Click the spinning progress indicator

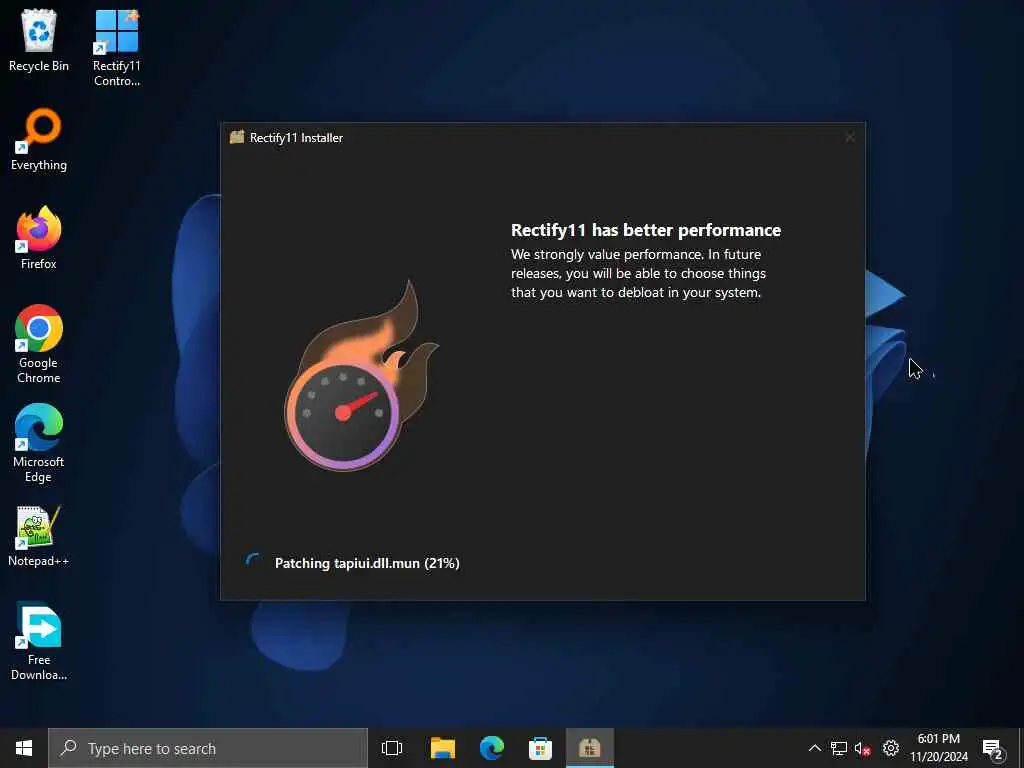coord(253,562)
